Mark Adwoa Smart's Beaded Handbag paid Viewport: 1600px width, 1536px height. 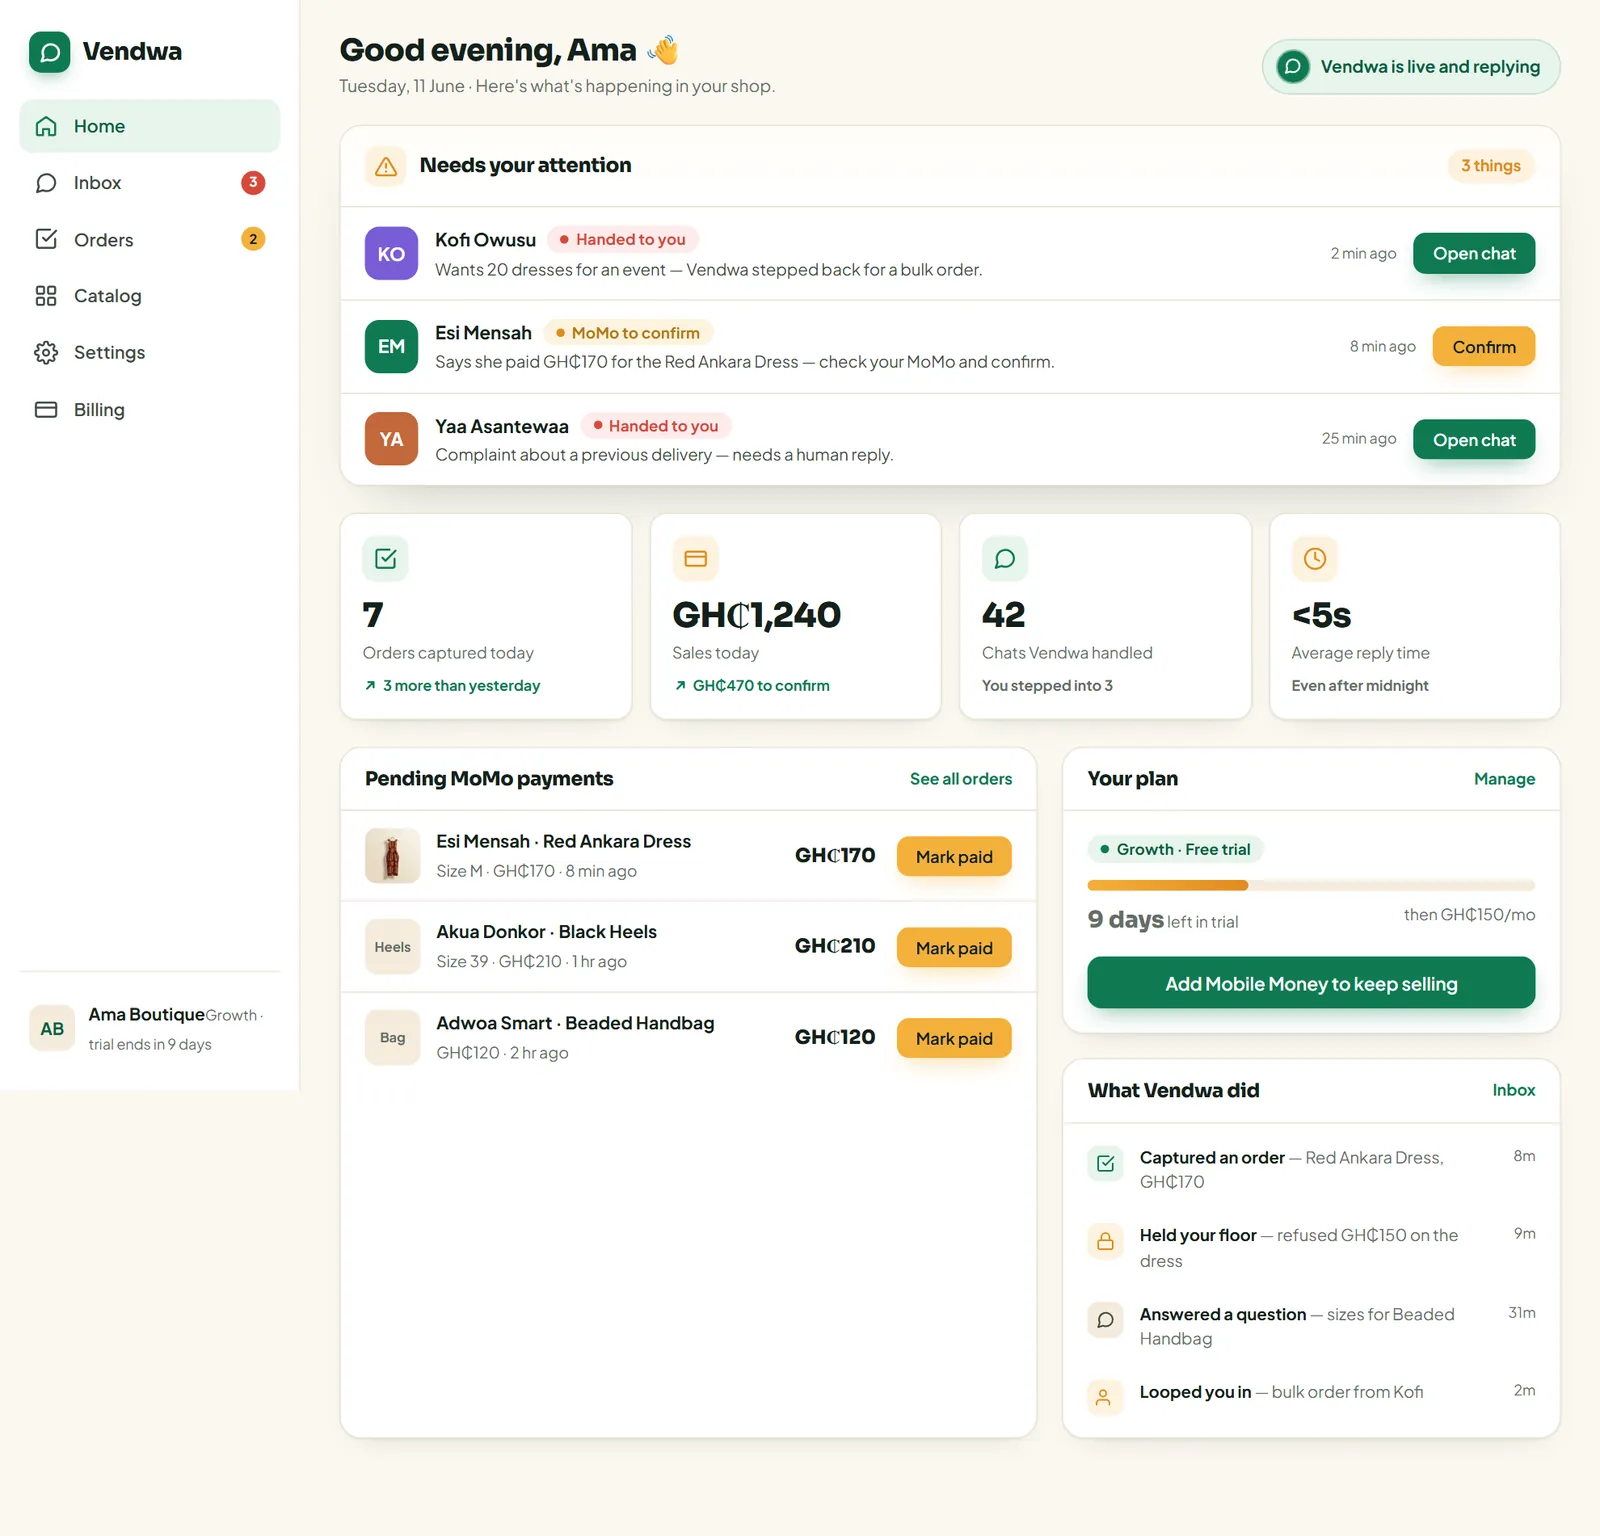click(x=954, y=1039)
